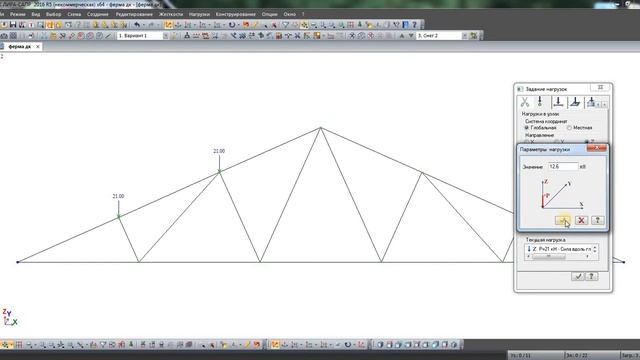Image resolution: width=640 pixels, height=360 pixels.
Task: Click the support constraint icon after Вариант 1
Action: (187, 36)
